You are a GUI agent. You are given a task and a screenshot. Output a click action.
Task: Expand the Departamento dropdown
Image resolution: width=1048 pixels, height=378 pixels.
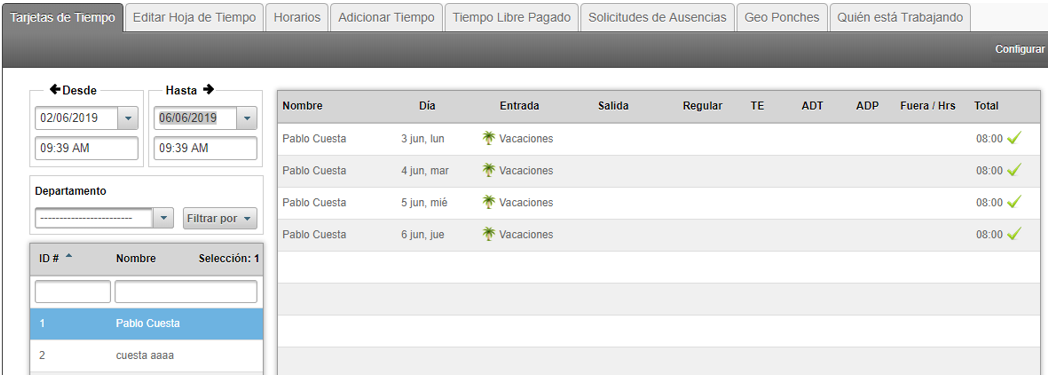tap(163, 218)
